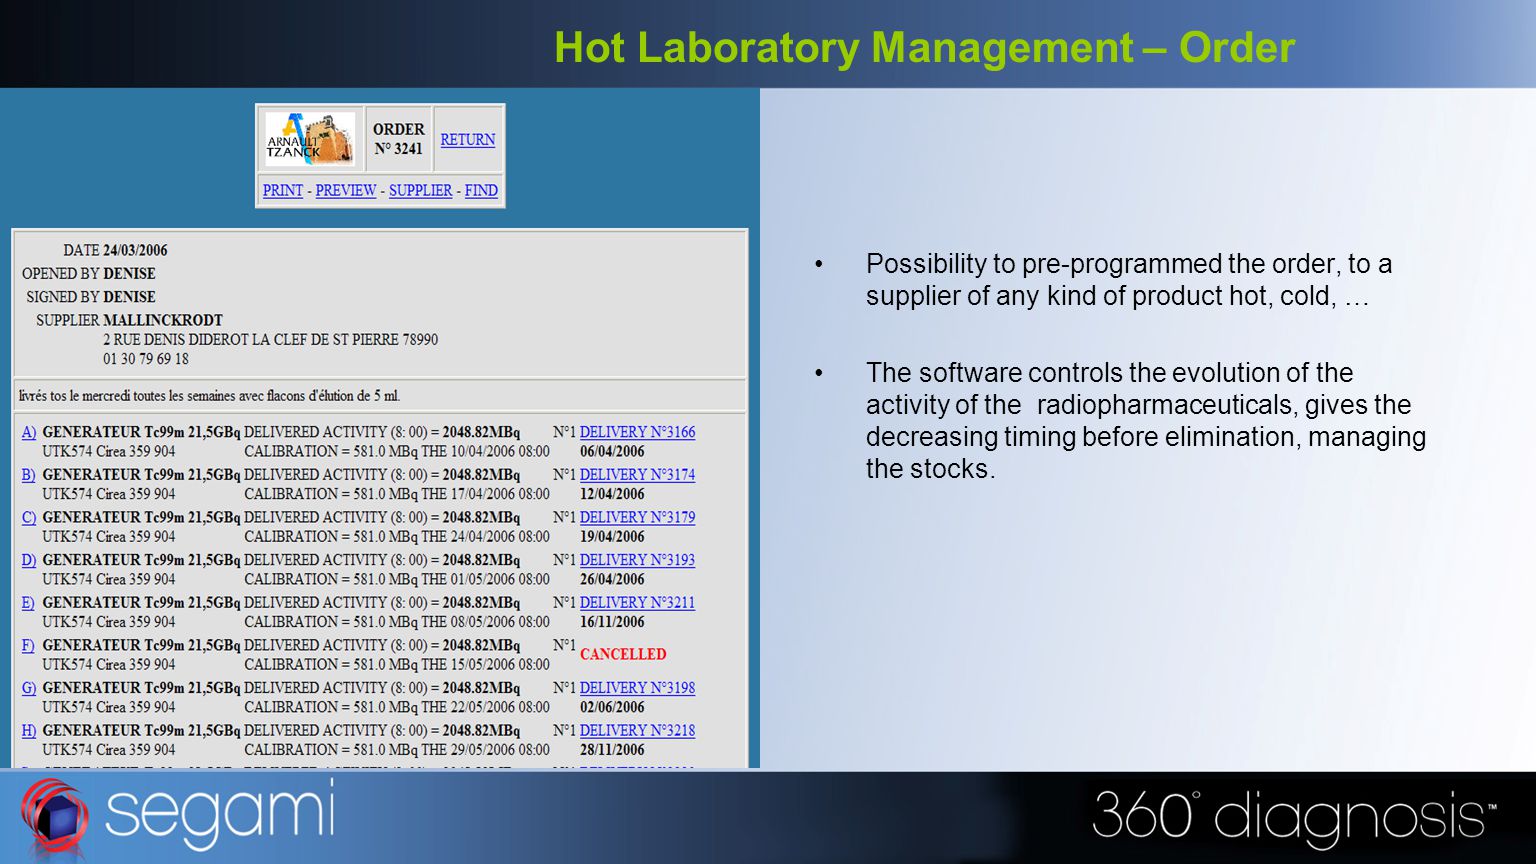The height and width of the screenshot is (864, 1536).
Task: Click the phone number 01 30 79 69 18
Action: (x=146, y=359)
